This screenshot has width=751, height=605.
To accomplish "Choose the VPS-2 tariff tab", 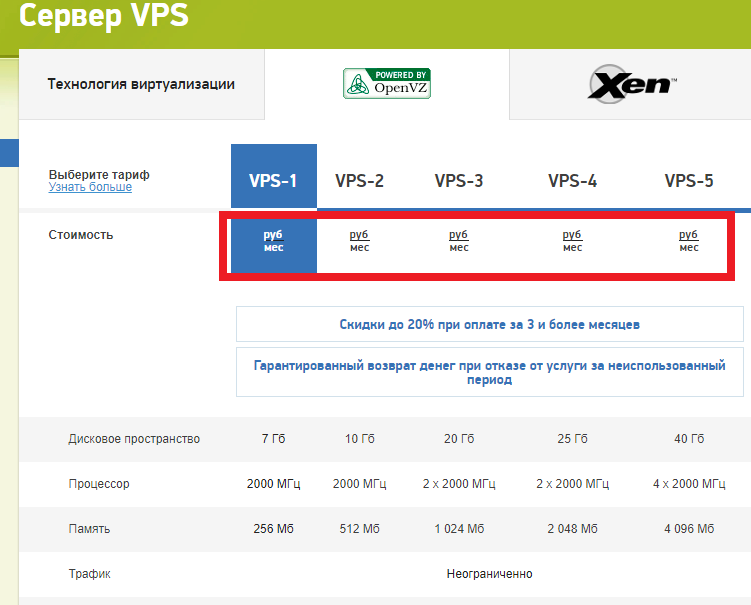I will (359, 181).
